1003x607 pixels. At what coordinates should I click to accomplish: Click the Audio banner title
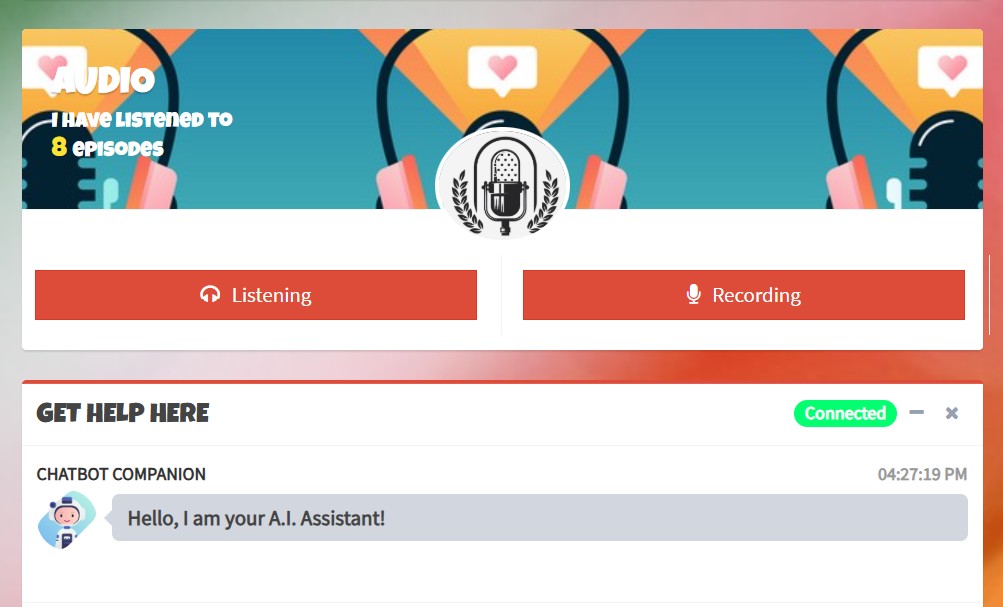point(105,81)
